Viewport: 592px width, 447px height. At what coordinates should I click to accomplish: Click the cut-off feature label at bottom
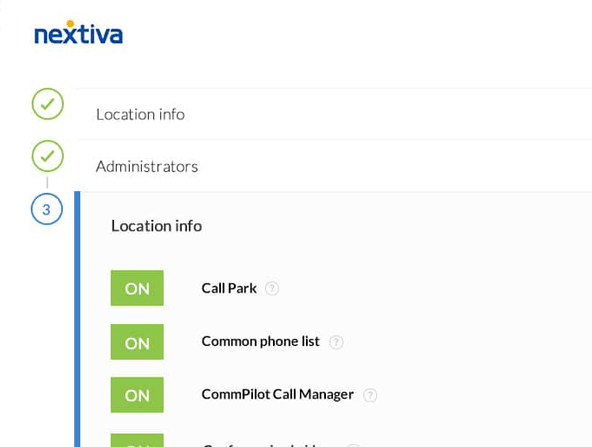[261, 445]
